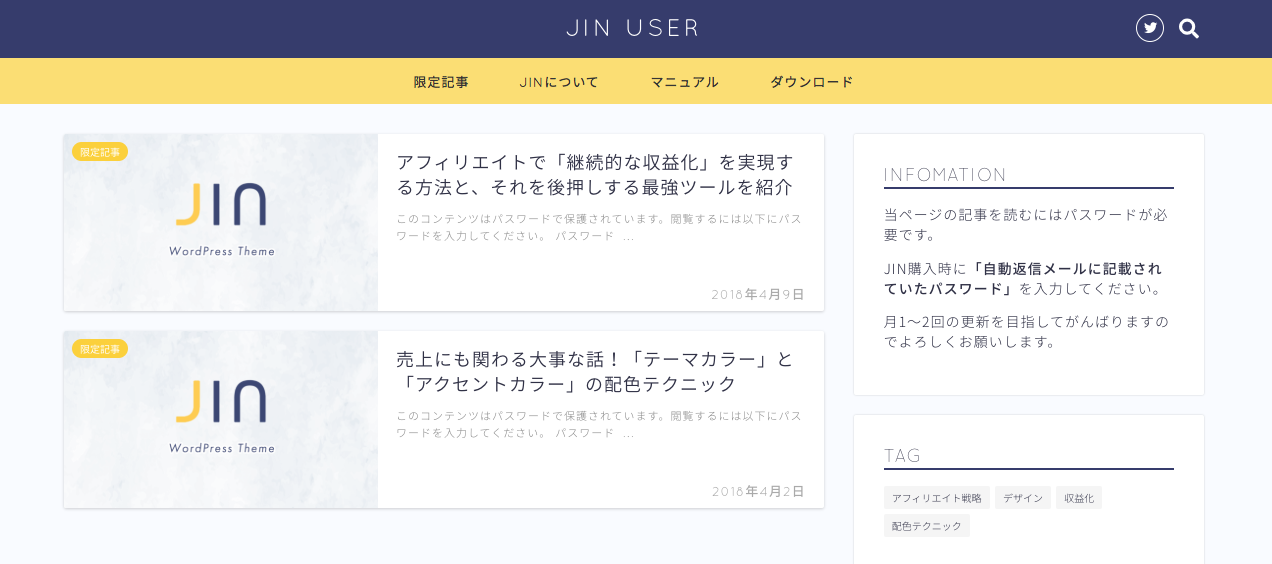1272x564 pixels.
Task: Click 限定記事 badge on first article card
Action: (100, 152)
